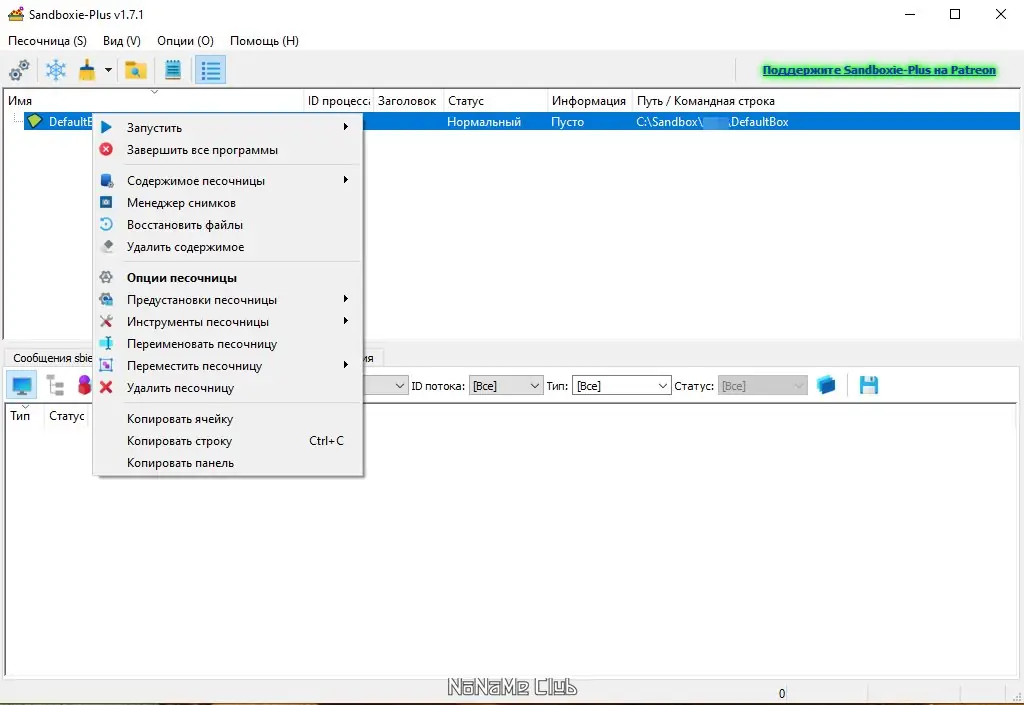1024x705 pixels.
Task: Click the restore icon beside Восстановить файлы
Action: point(106,225)
